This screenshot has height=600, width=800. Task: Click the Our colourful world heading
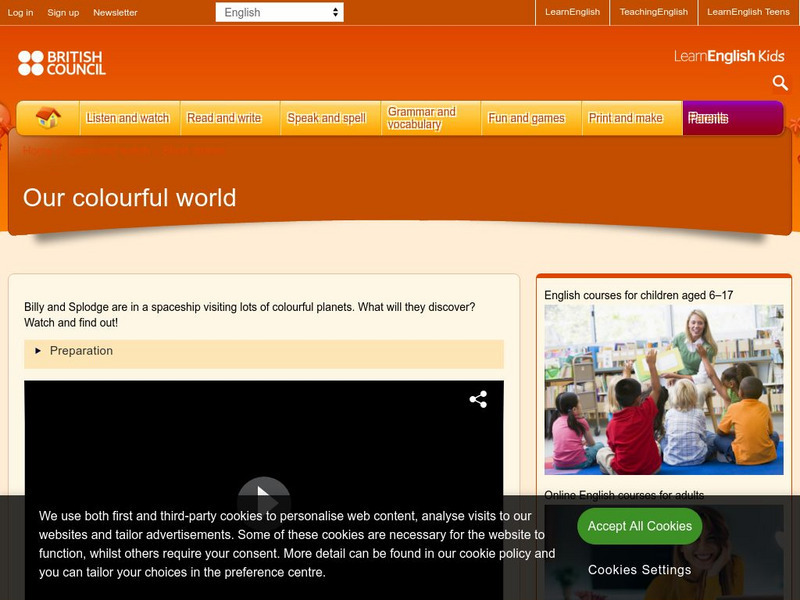130,198
